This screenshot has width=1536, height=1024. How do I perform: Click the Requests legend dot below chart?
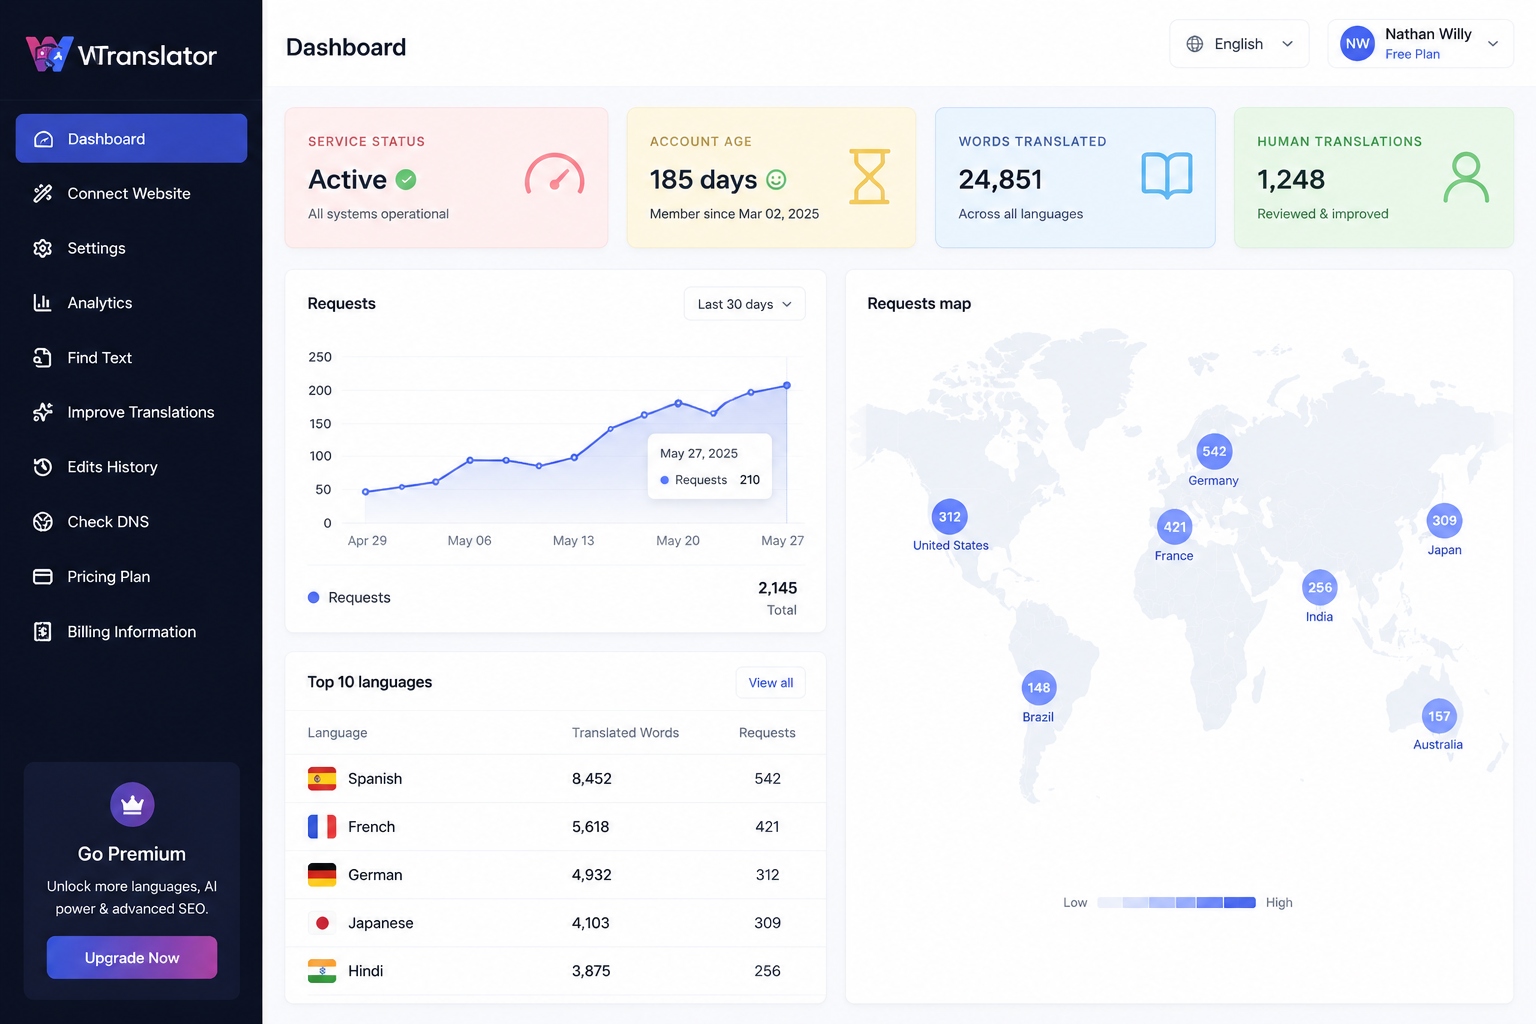pyautogui.click(x=313, y=598)
